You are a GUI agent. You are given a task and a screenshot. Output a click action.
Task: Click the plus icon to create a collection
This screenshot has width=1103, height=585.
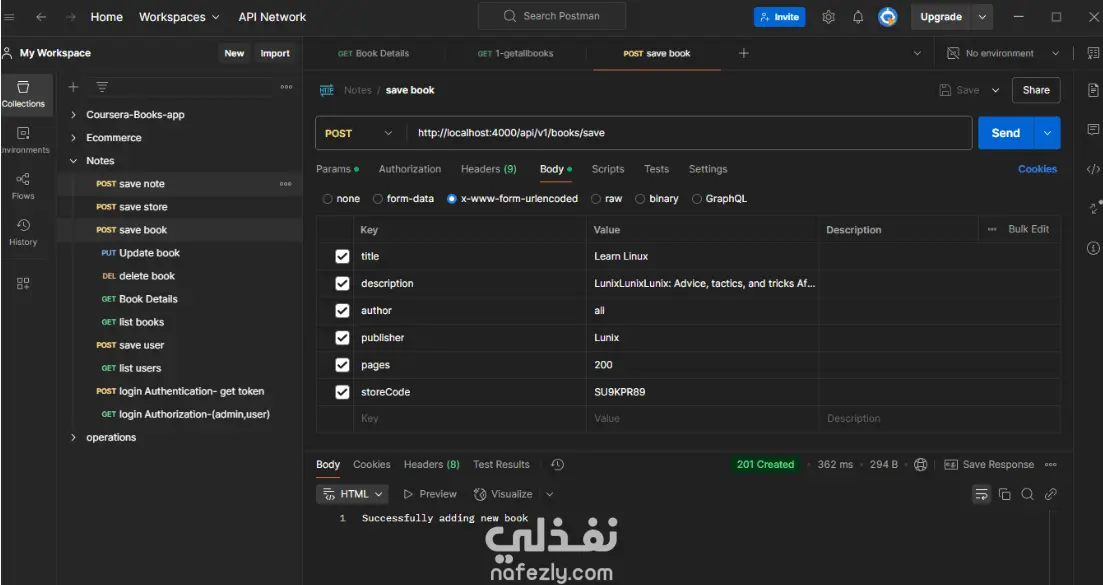pos(72,87)
